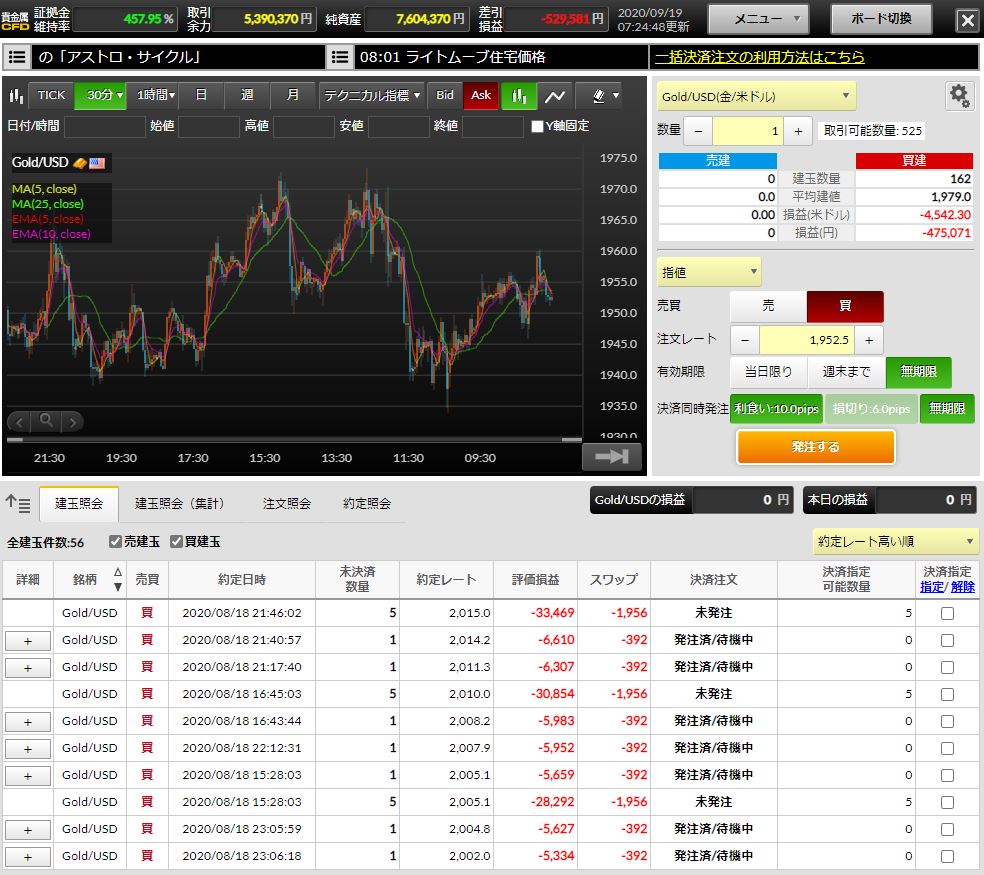The width and height of the screenshot is (984, 875).
Task: Click the ボード切換 button
Action: pos(881,19)
